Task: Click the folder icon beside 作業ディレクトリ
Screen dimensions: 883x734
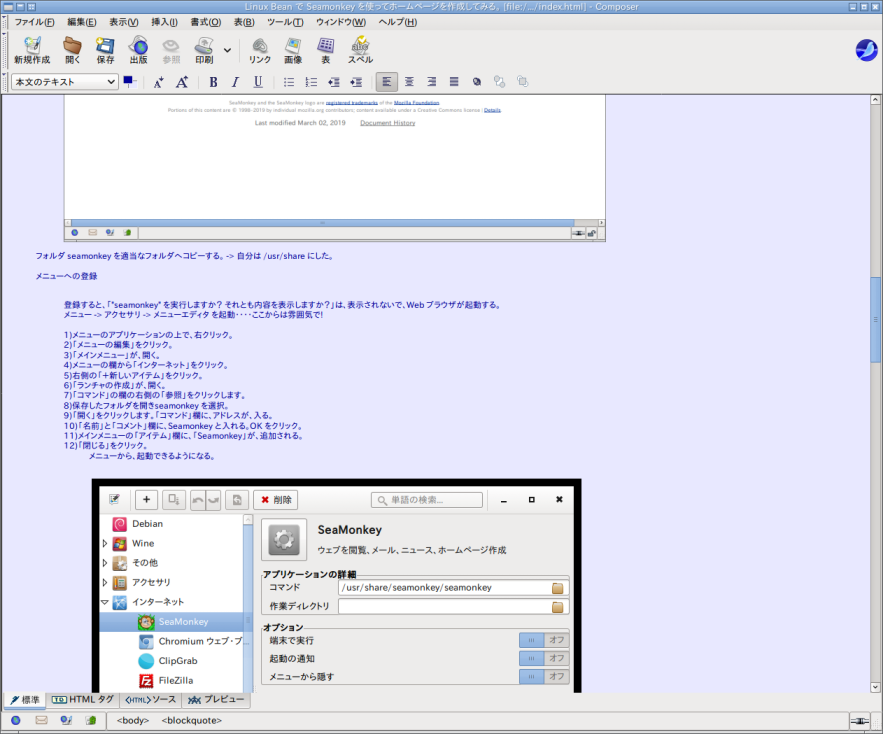Action: 558,607
